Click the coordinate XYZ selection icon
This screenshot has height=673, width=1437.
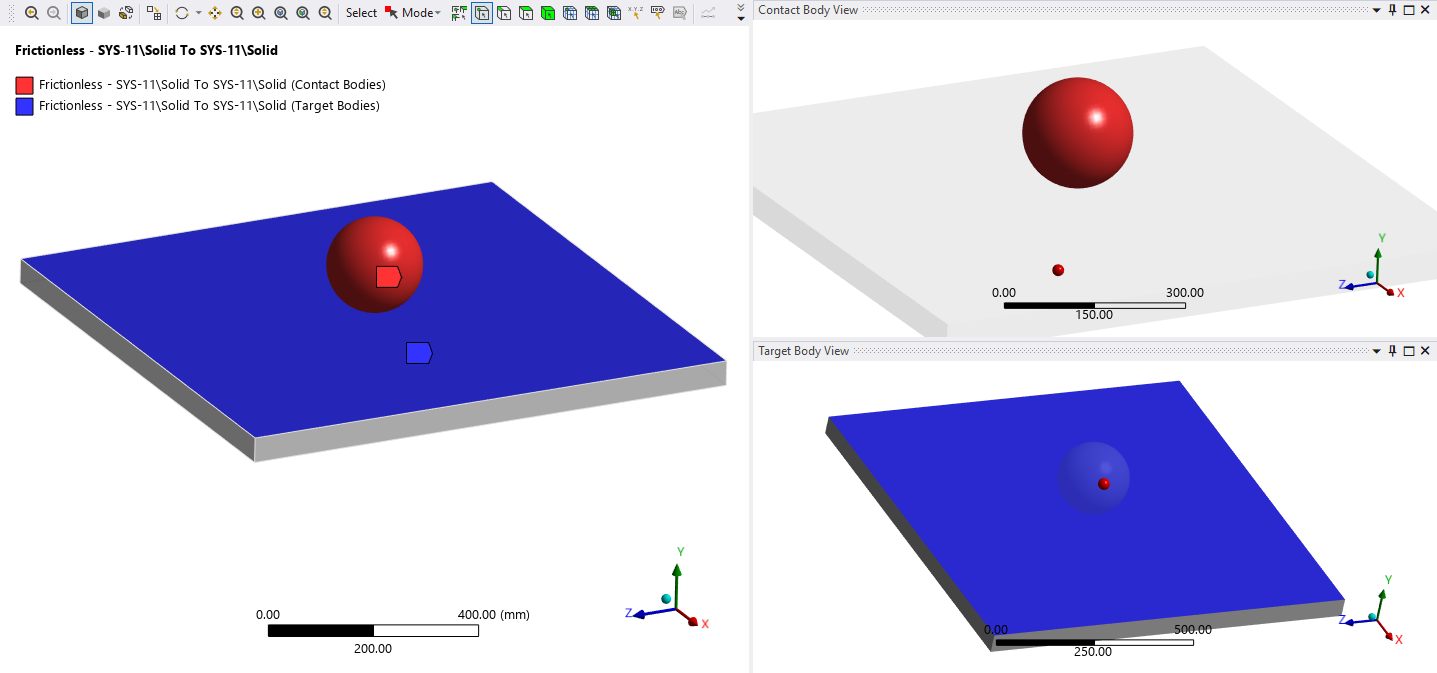[635, 13]
